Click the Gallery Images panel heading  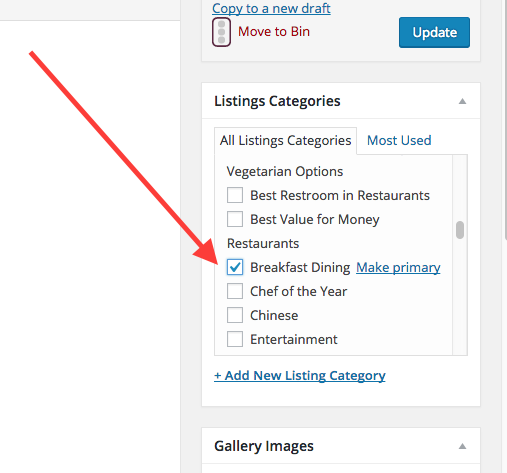click(264, 446)
